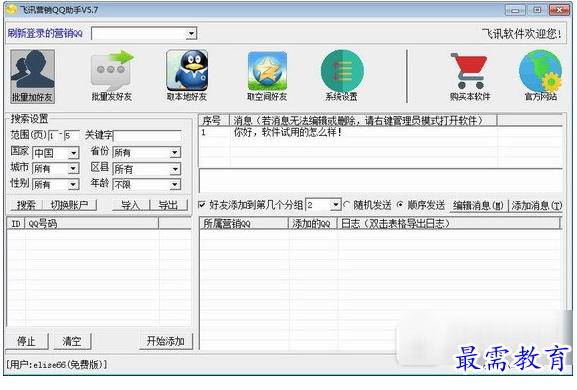577x390 pixels.
Task: Click the 导入 button
Action: (x=131, y=205)
